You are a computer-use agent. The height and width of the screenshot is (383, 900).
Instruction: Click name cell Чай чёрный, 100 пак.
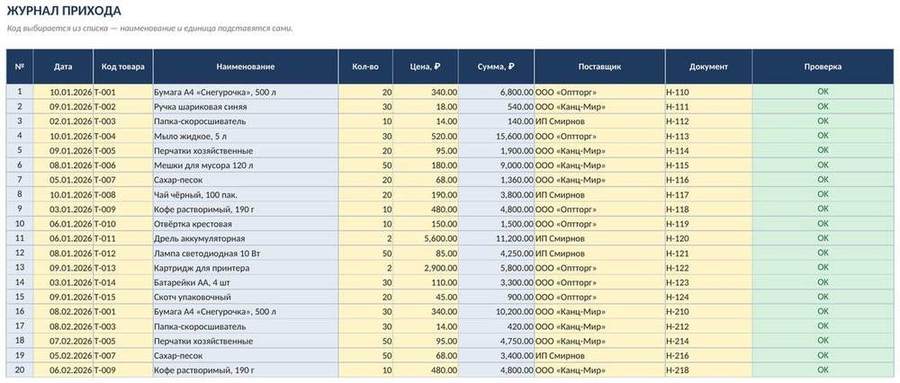pyautogui.click(x=246, y=195)
